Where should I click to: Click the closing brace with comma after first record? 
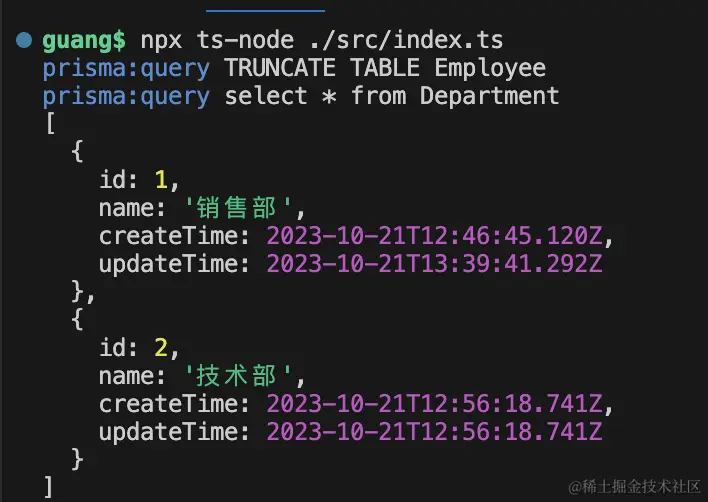84,291
